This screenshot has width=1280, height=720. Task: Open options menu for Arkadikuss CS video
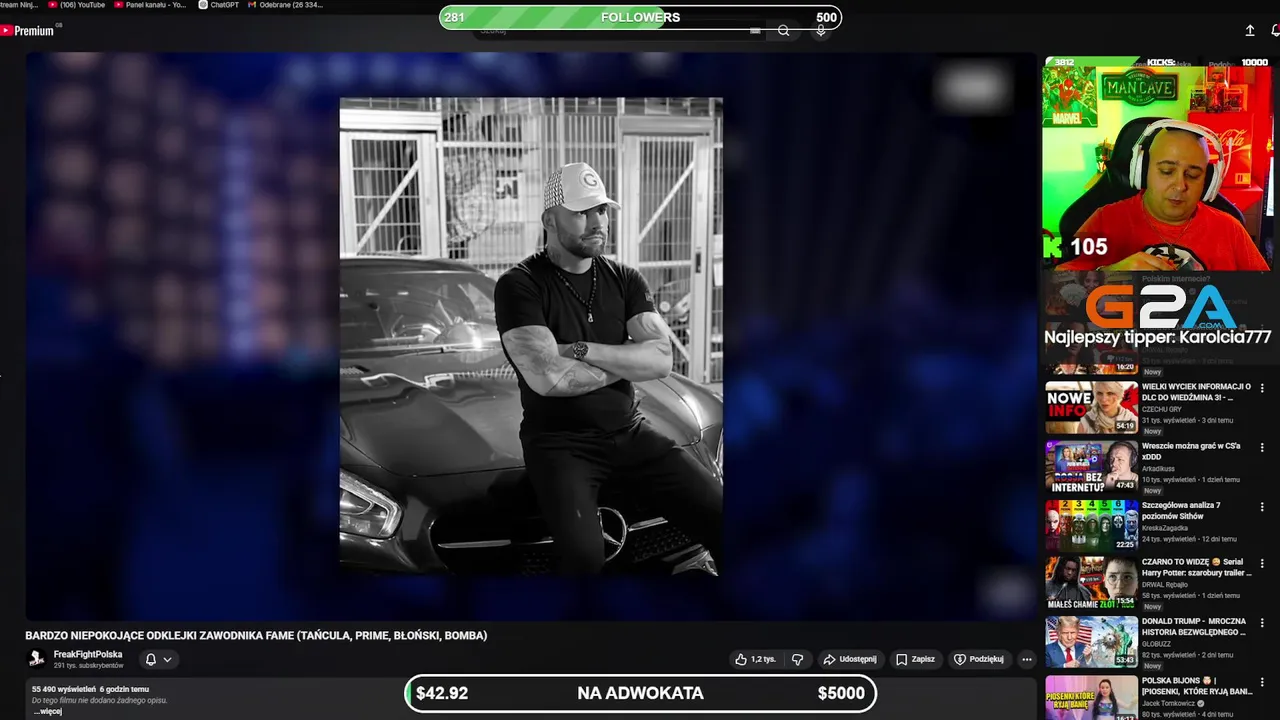[x=1262, y=447]
